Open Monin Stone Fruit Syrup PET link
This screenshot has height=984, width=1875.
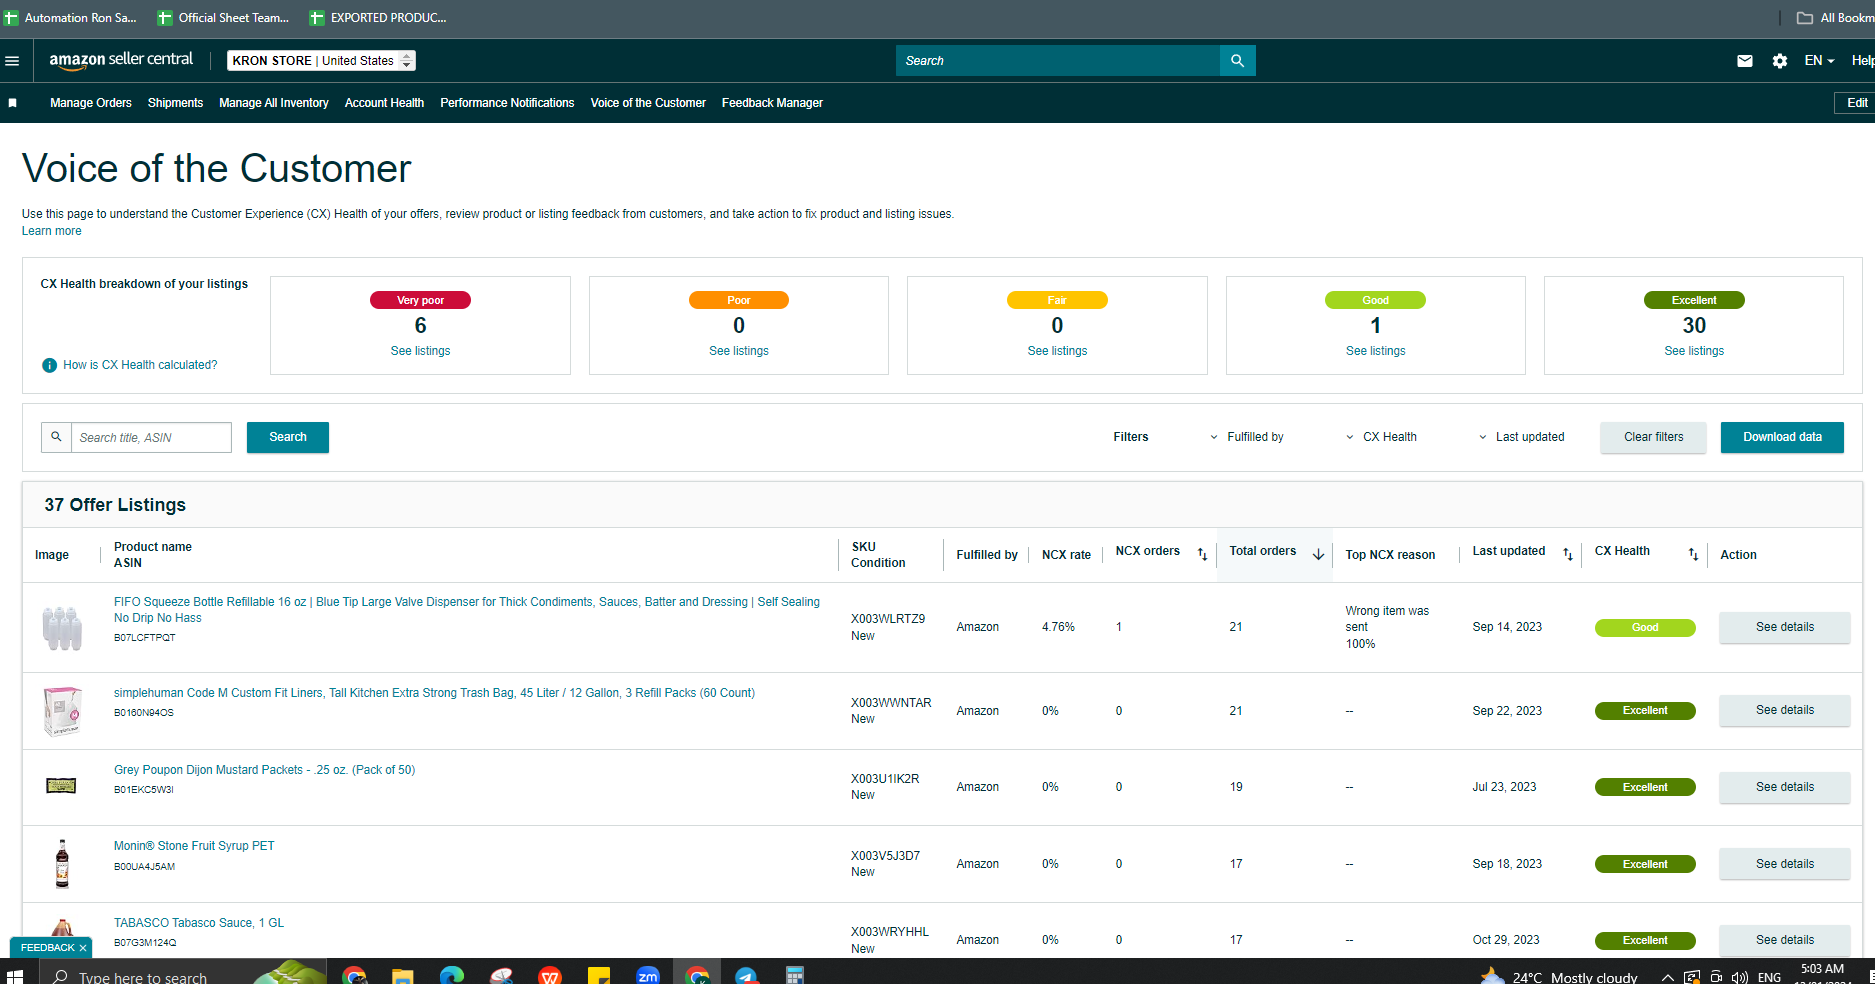[194, 846]
